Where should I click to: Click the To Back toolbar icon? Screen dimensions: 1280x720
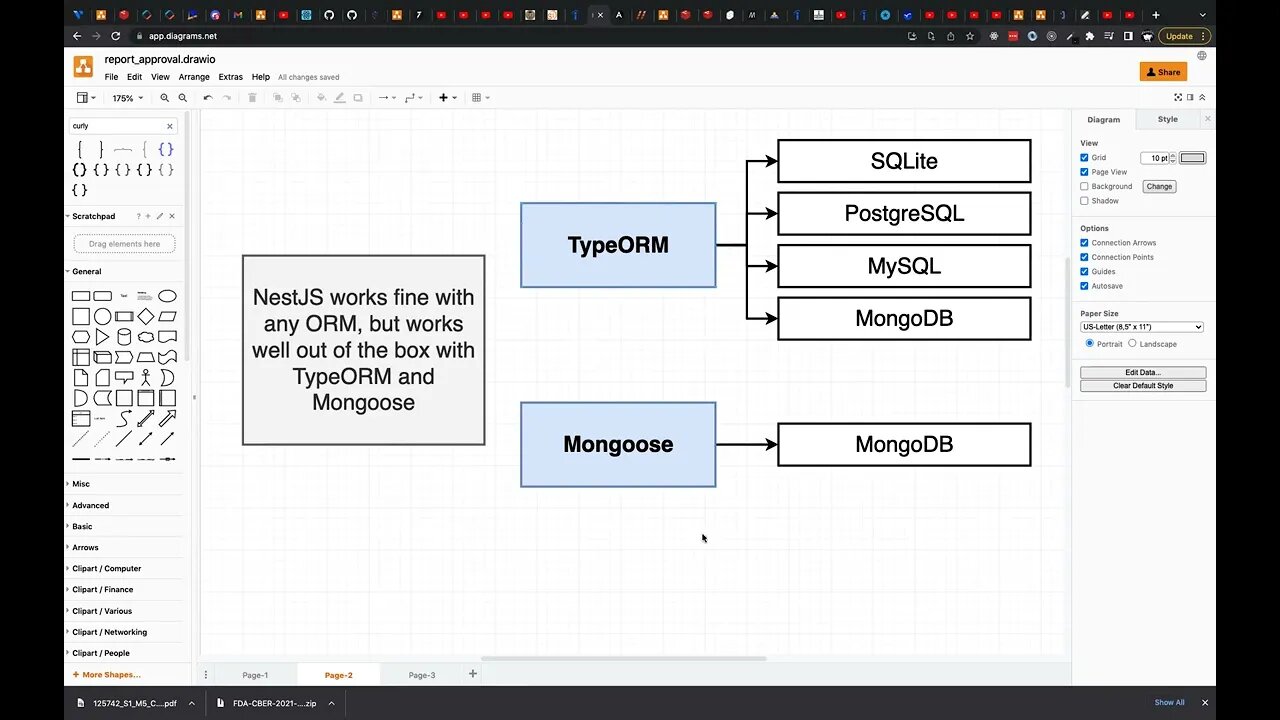[x=296, y=98]
